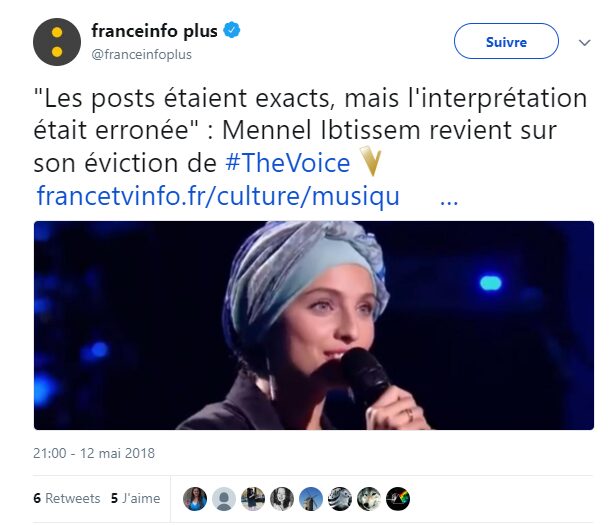Expand the truncated link ellipsis
This screenshot has width=609, height=525.
pyautogui.click(x=449, y=202)
